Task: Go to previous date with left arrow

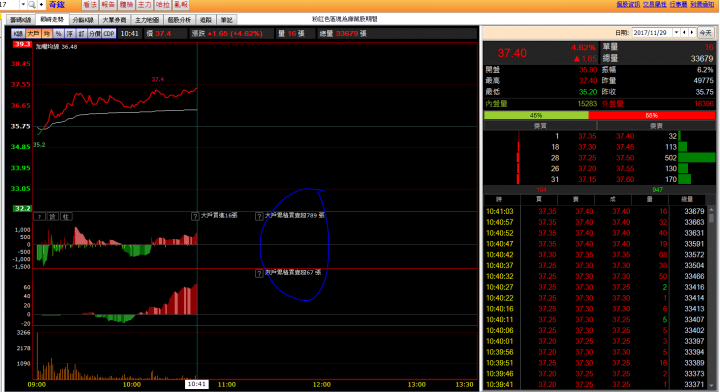Action: coord(684,33)
